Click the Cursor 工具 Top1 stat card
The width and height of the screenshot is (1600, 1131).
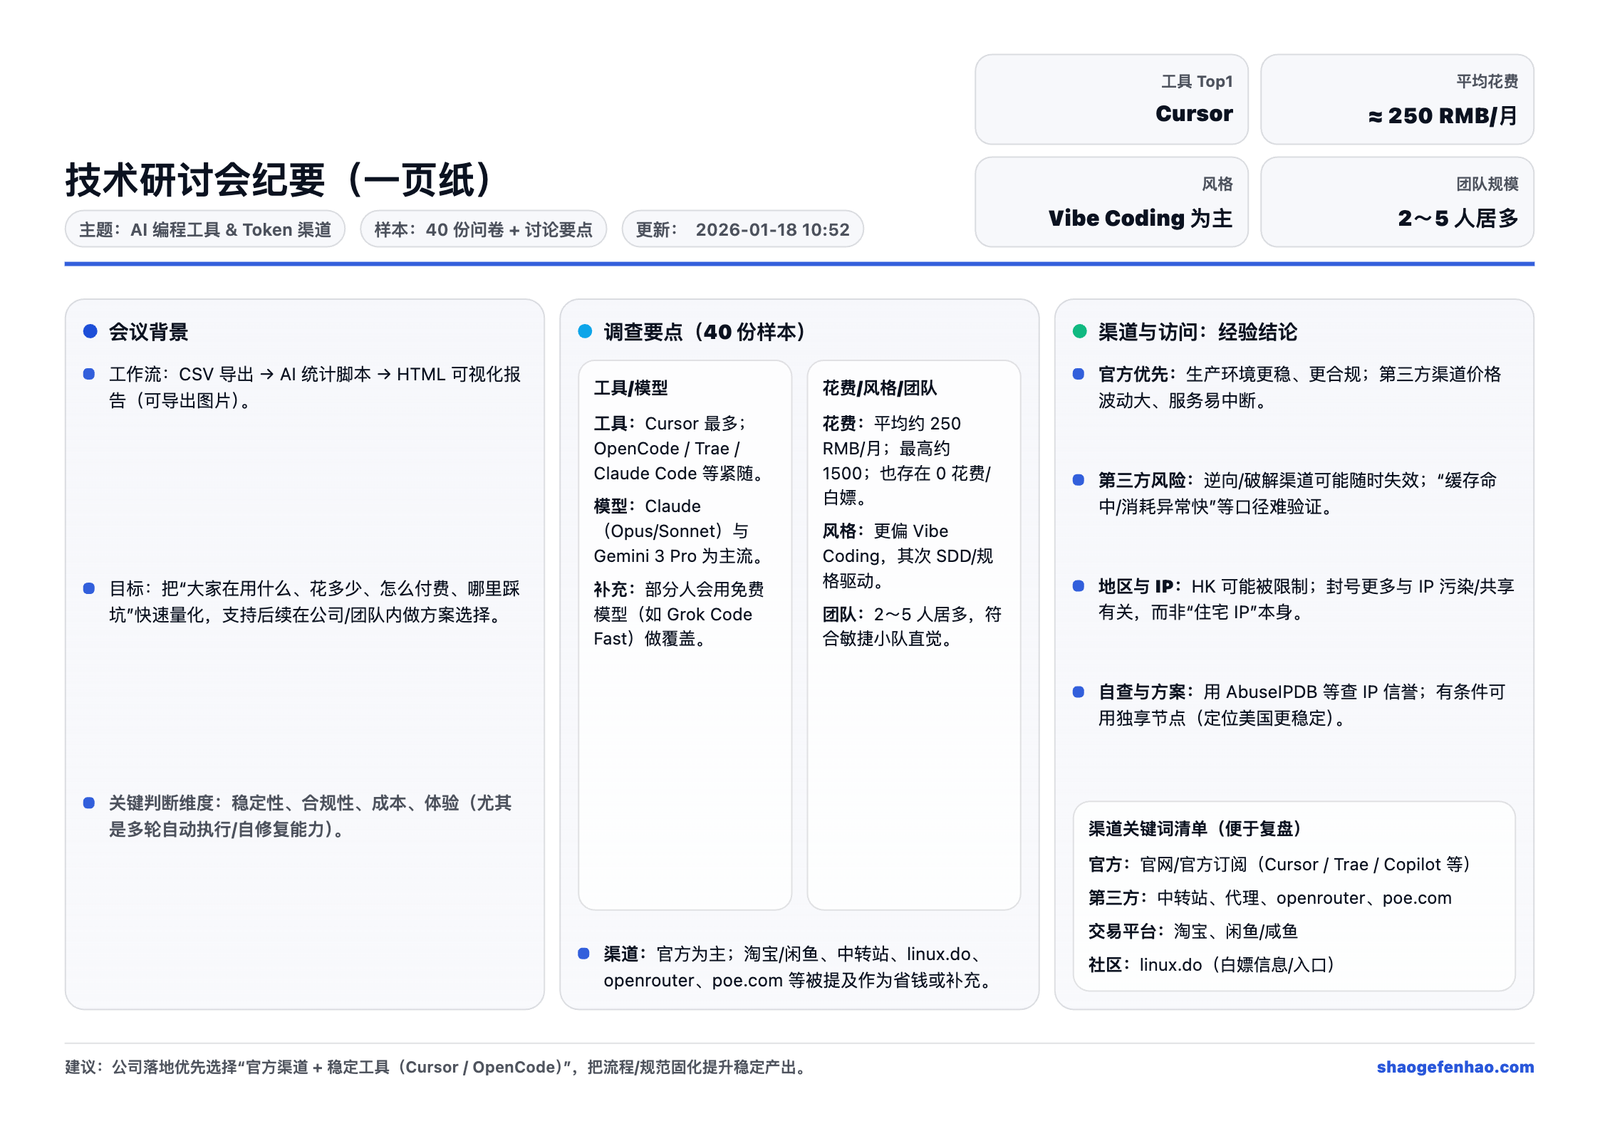point(1111,99)
